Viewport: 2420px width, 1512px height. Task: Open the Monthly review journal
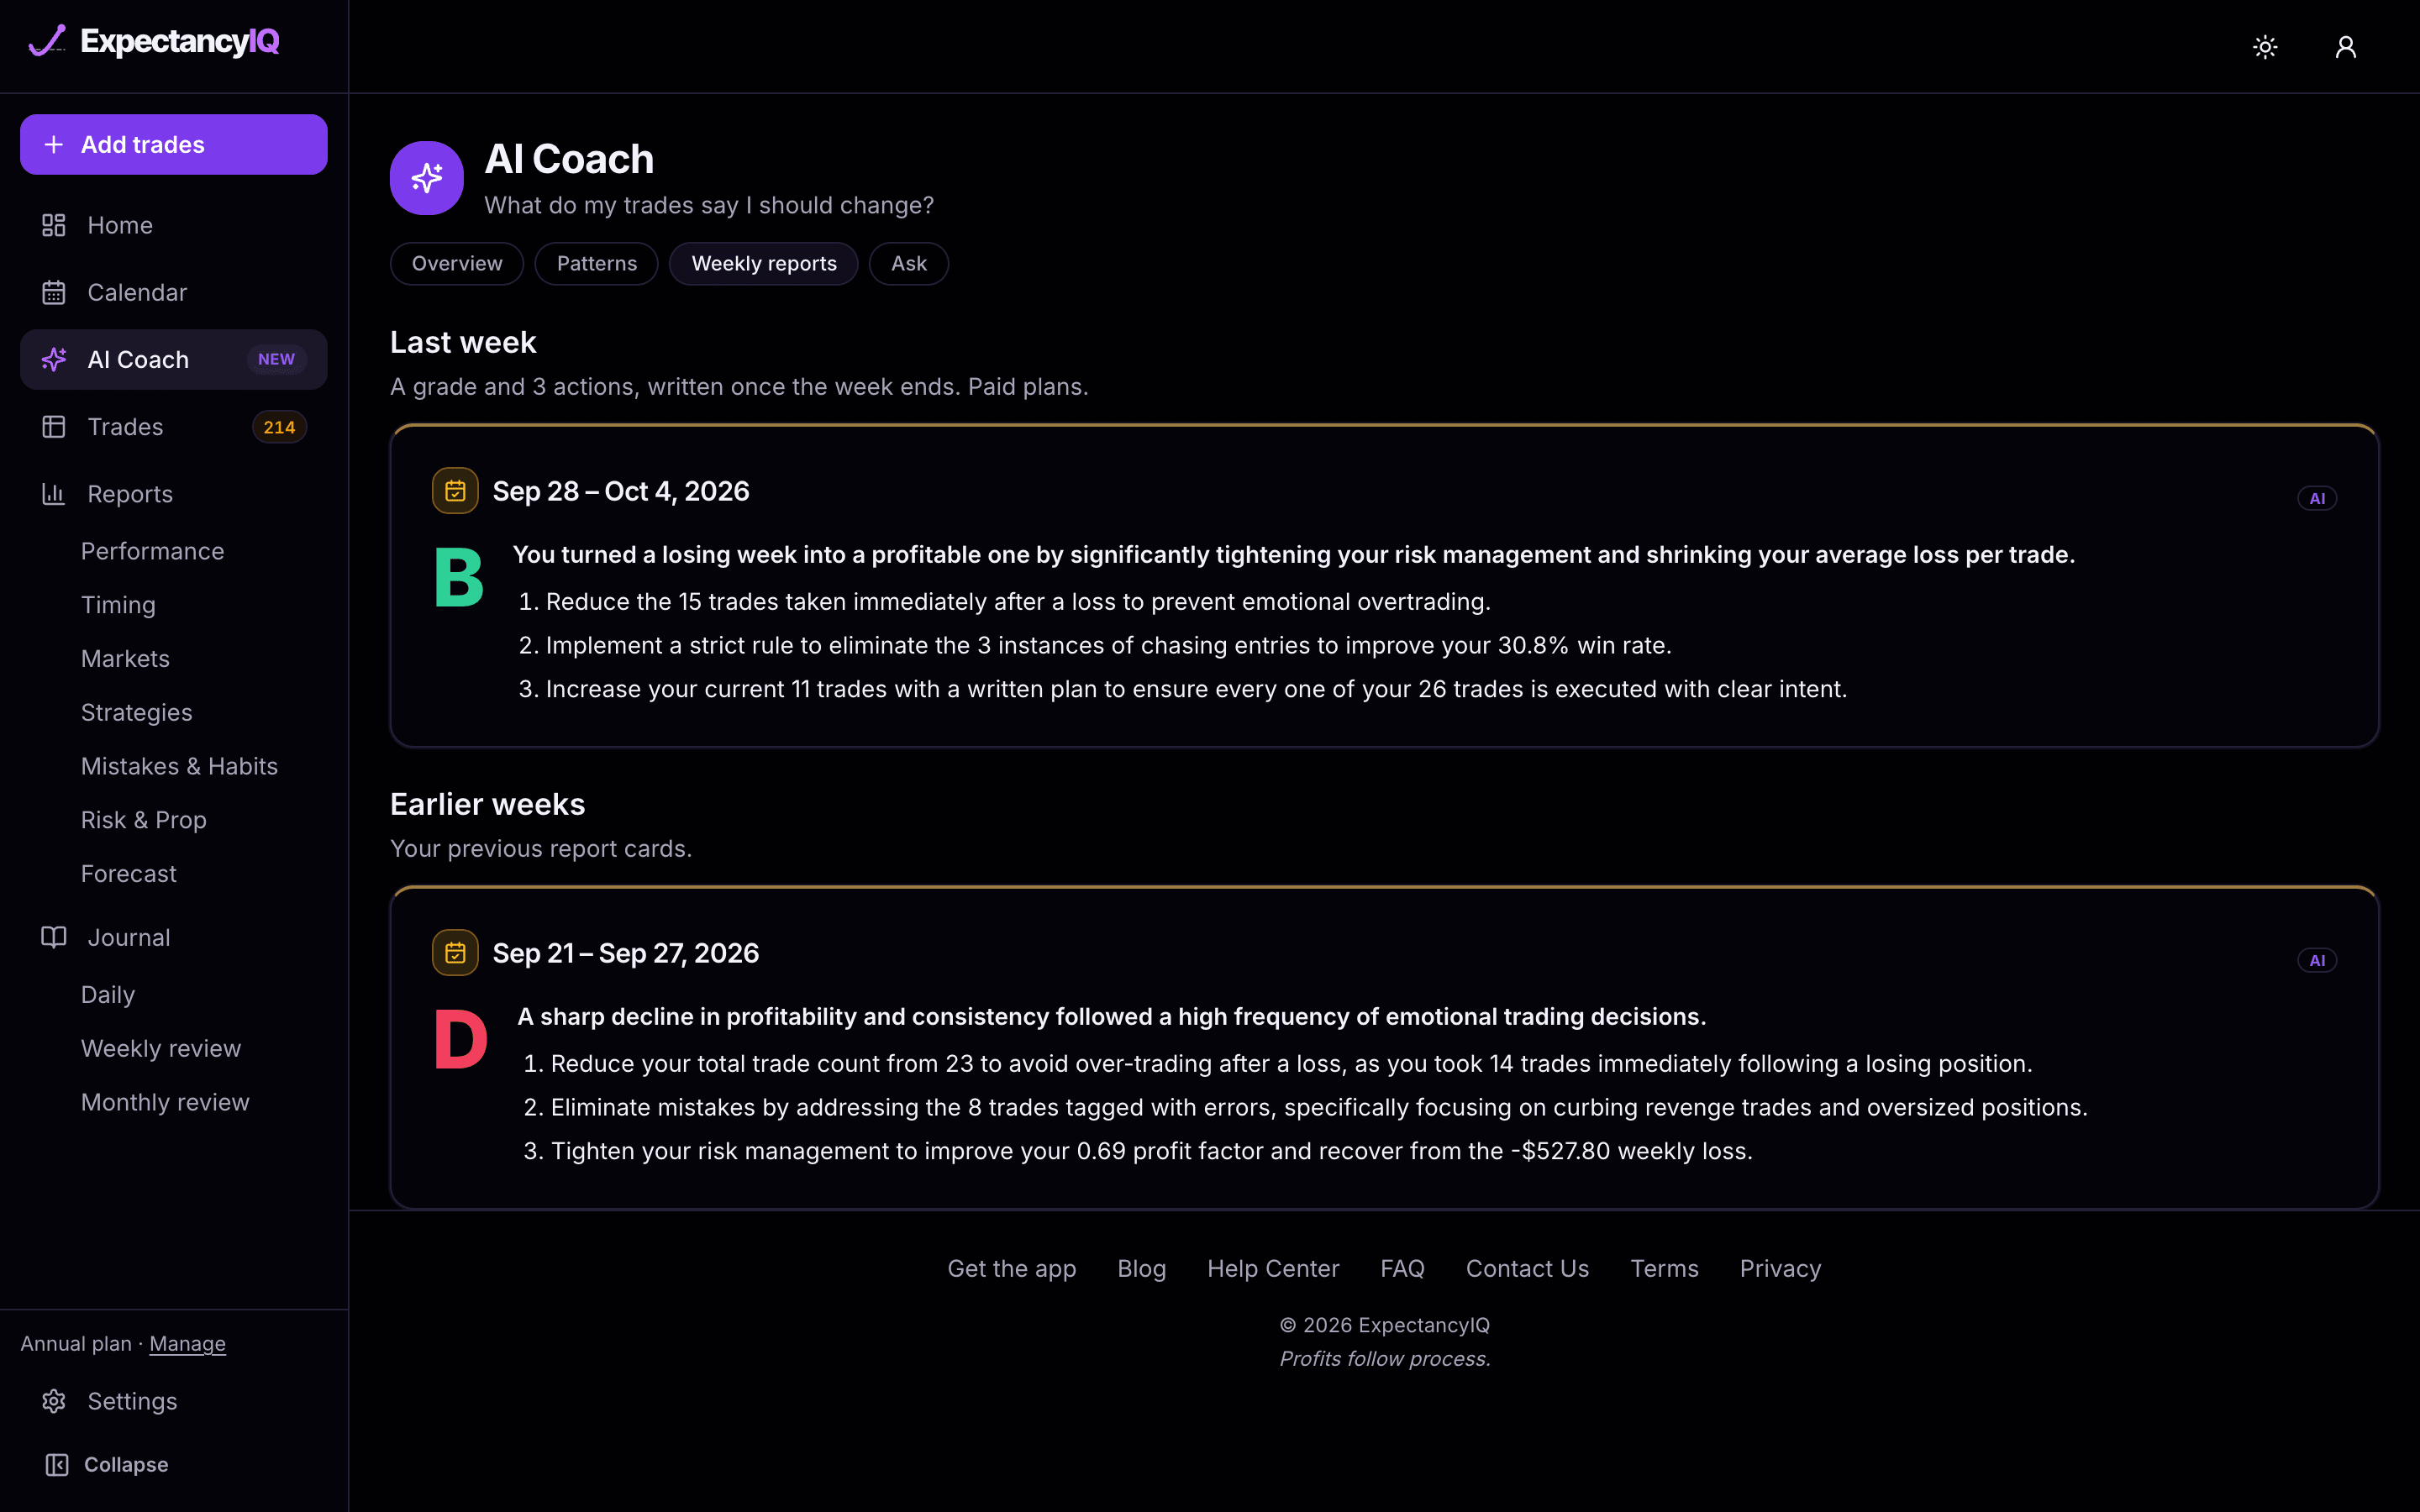[165, 1102]
